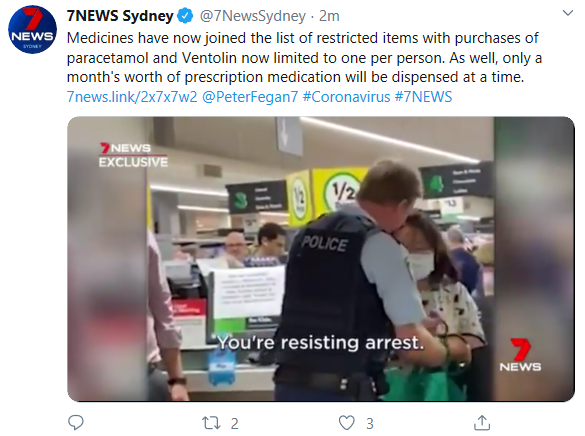Open the 7news.link/2x7x7w2 link
Image resolution: width=585 pixels, height=436 pixels.
coord(132,97)
